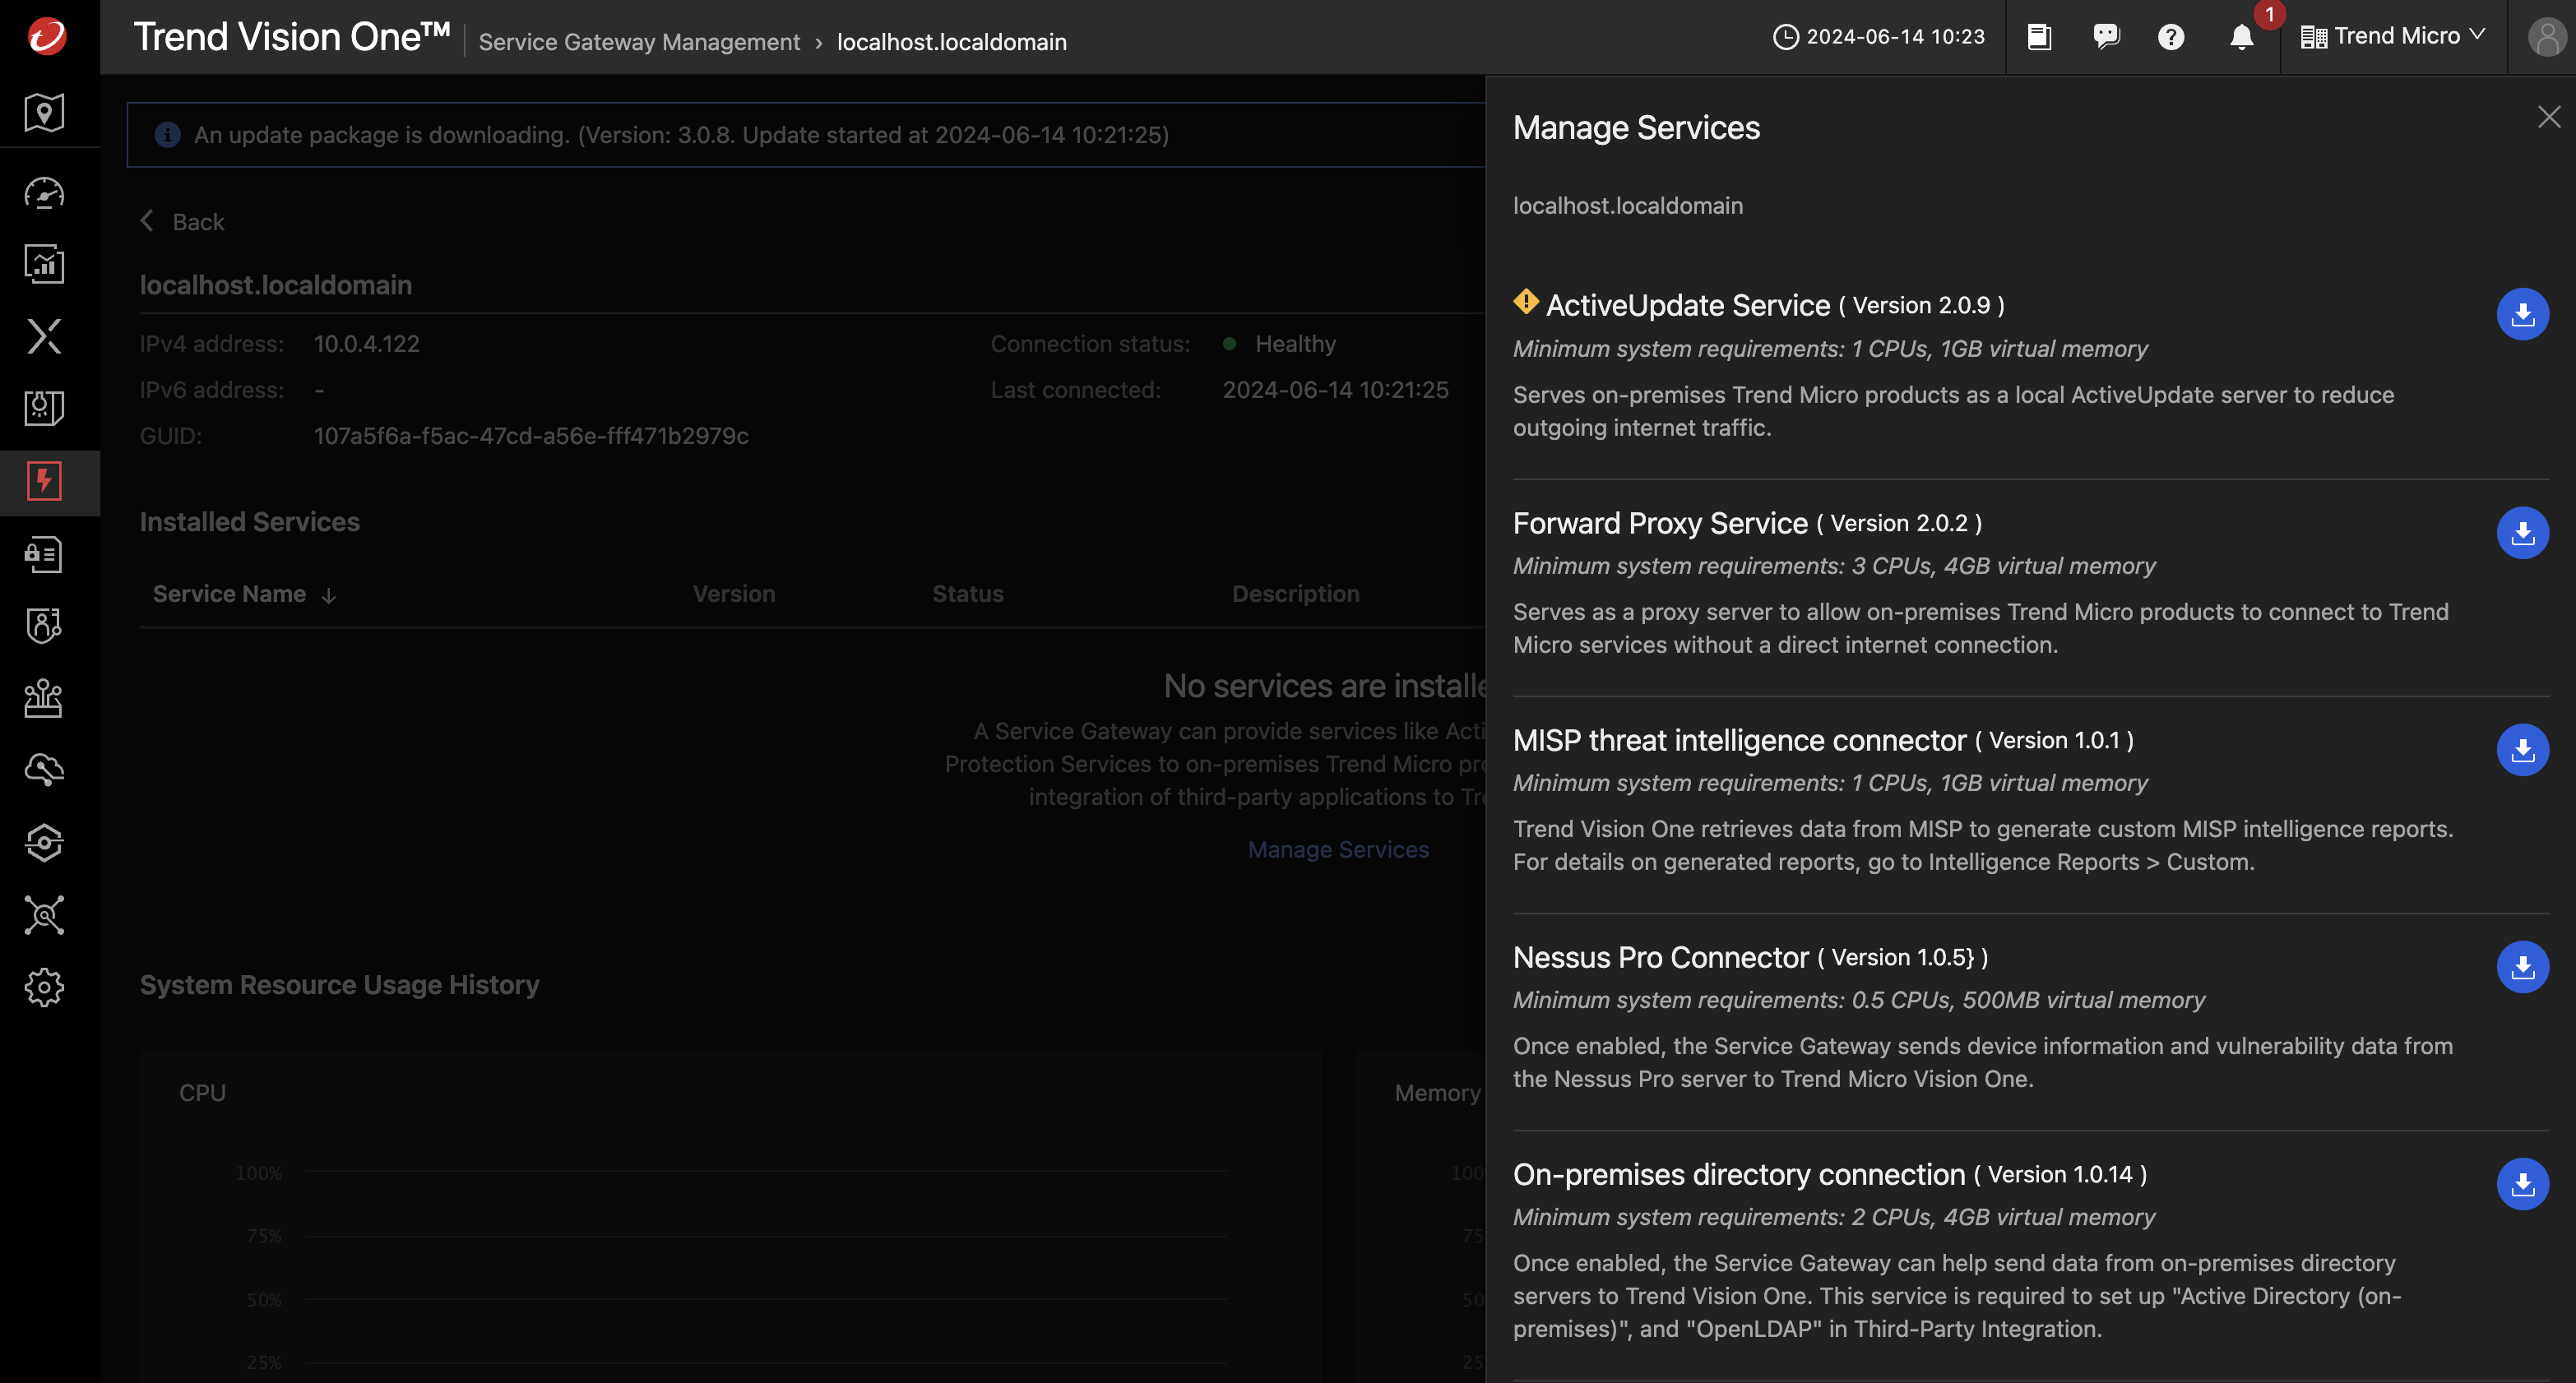The height and width of the screenshot is (1383, 2576).
Task: Click the GUID value 107a5f6a-f5ac-47cd
Action: 530,435
